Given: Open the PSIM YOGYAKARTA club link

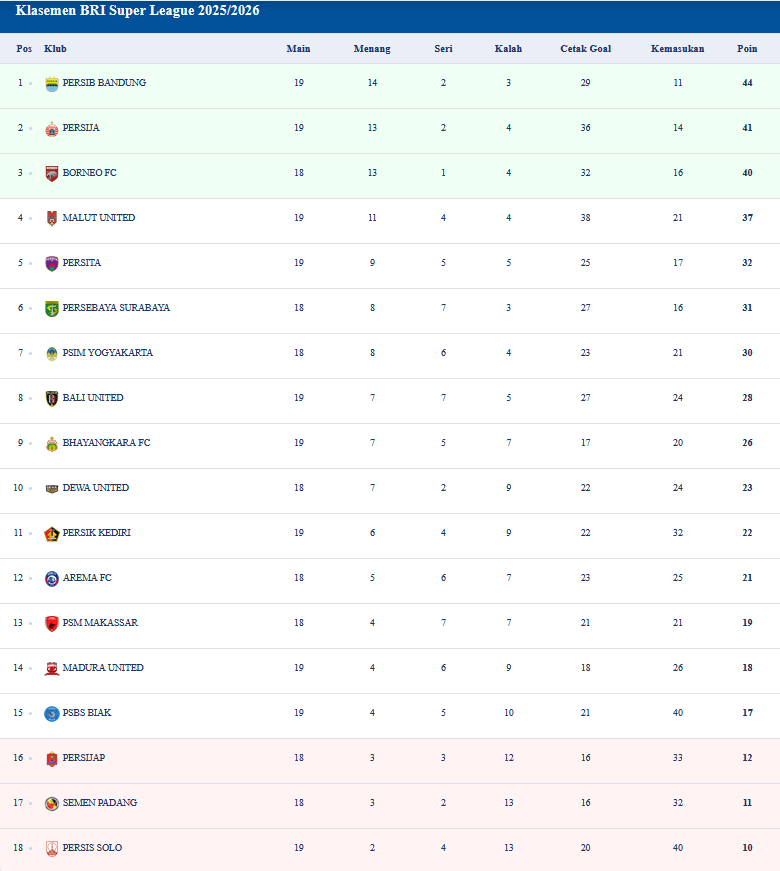Looking at the screenshot, I should coord(107,353).
